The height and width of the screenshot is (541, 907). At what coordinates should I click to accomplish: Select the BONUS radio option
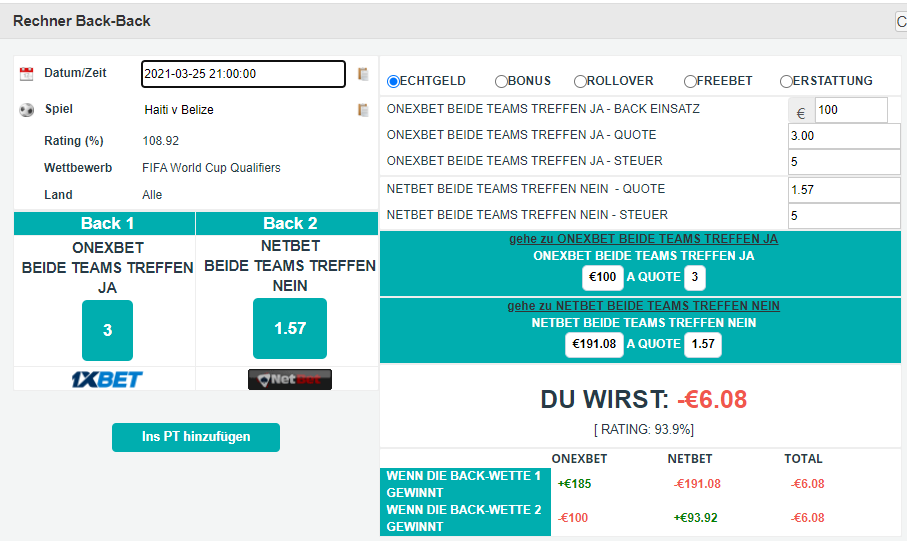coord(502,82)
